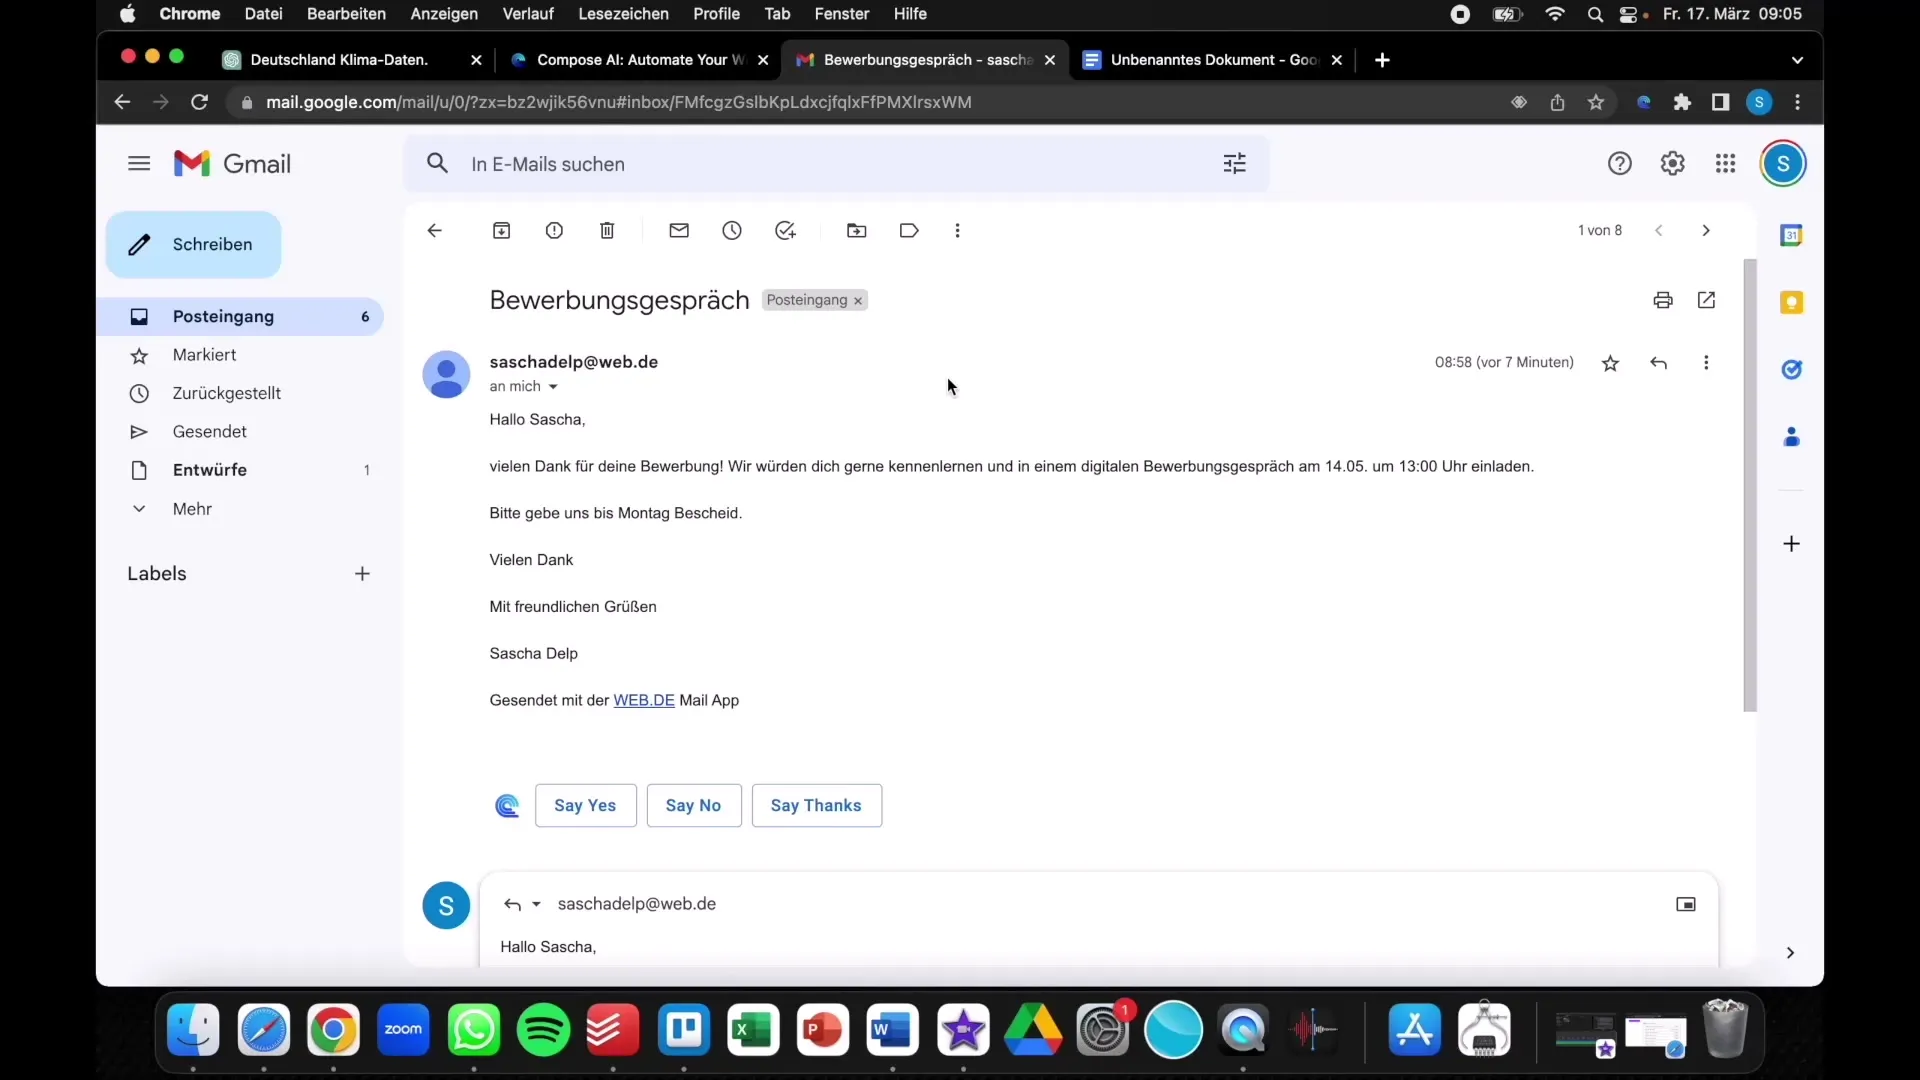1920x1080 pixels.
Task: Open Verlauf menu in Chrome
Action: pos(527,13)
